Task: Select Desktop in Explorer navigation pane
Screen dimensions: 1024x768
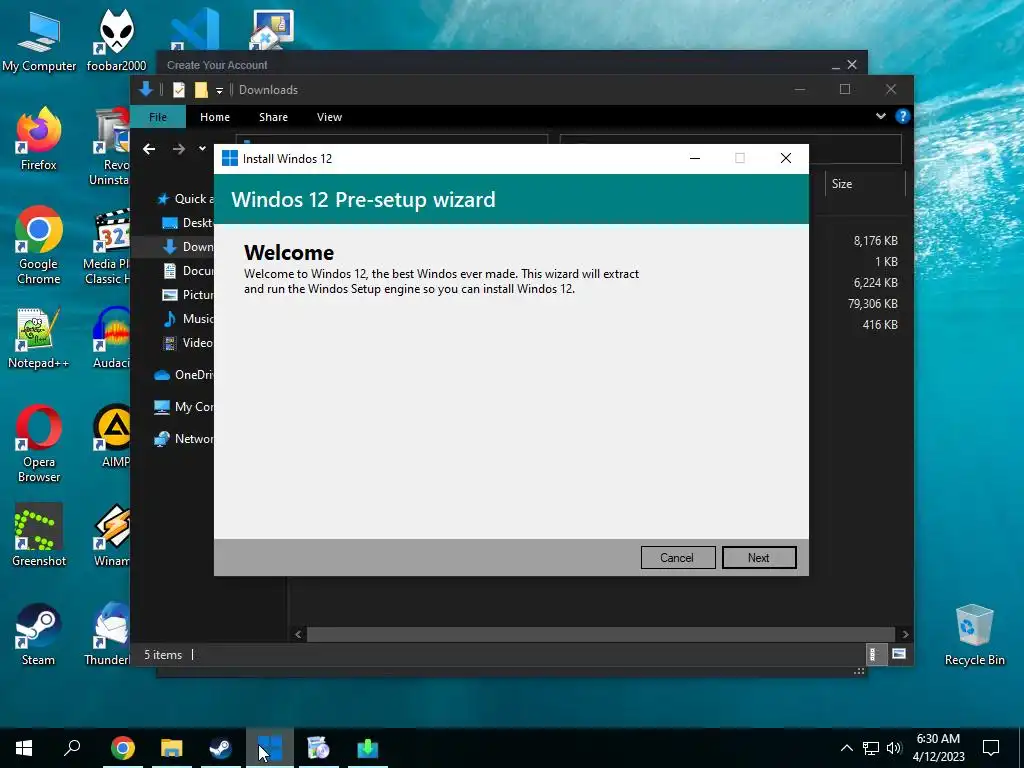Action: pyautogui.click(x=187, y=223)
